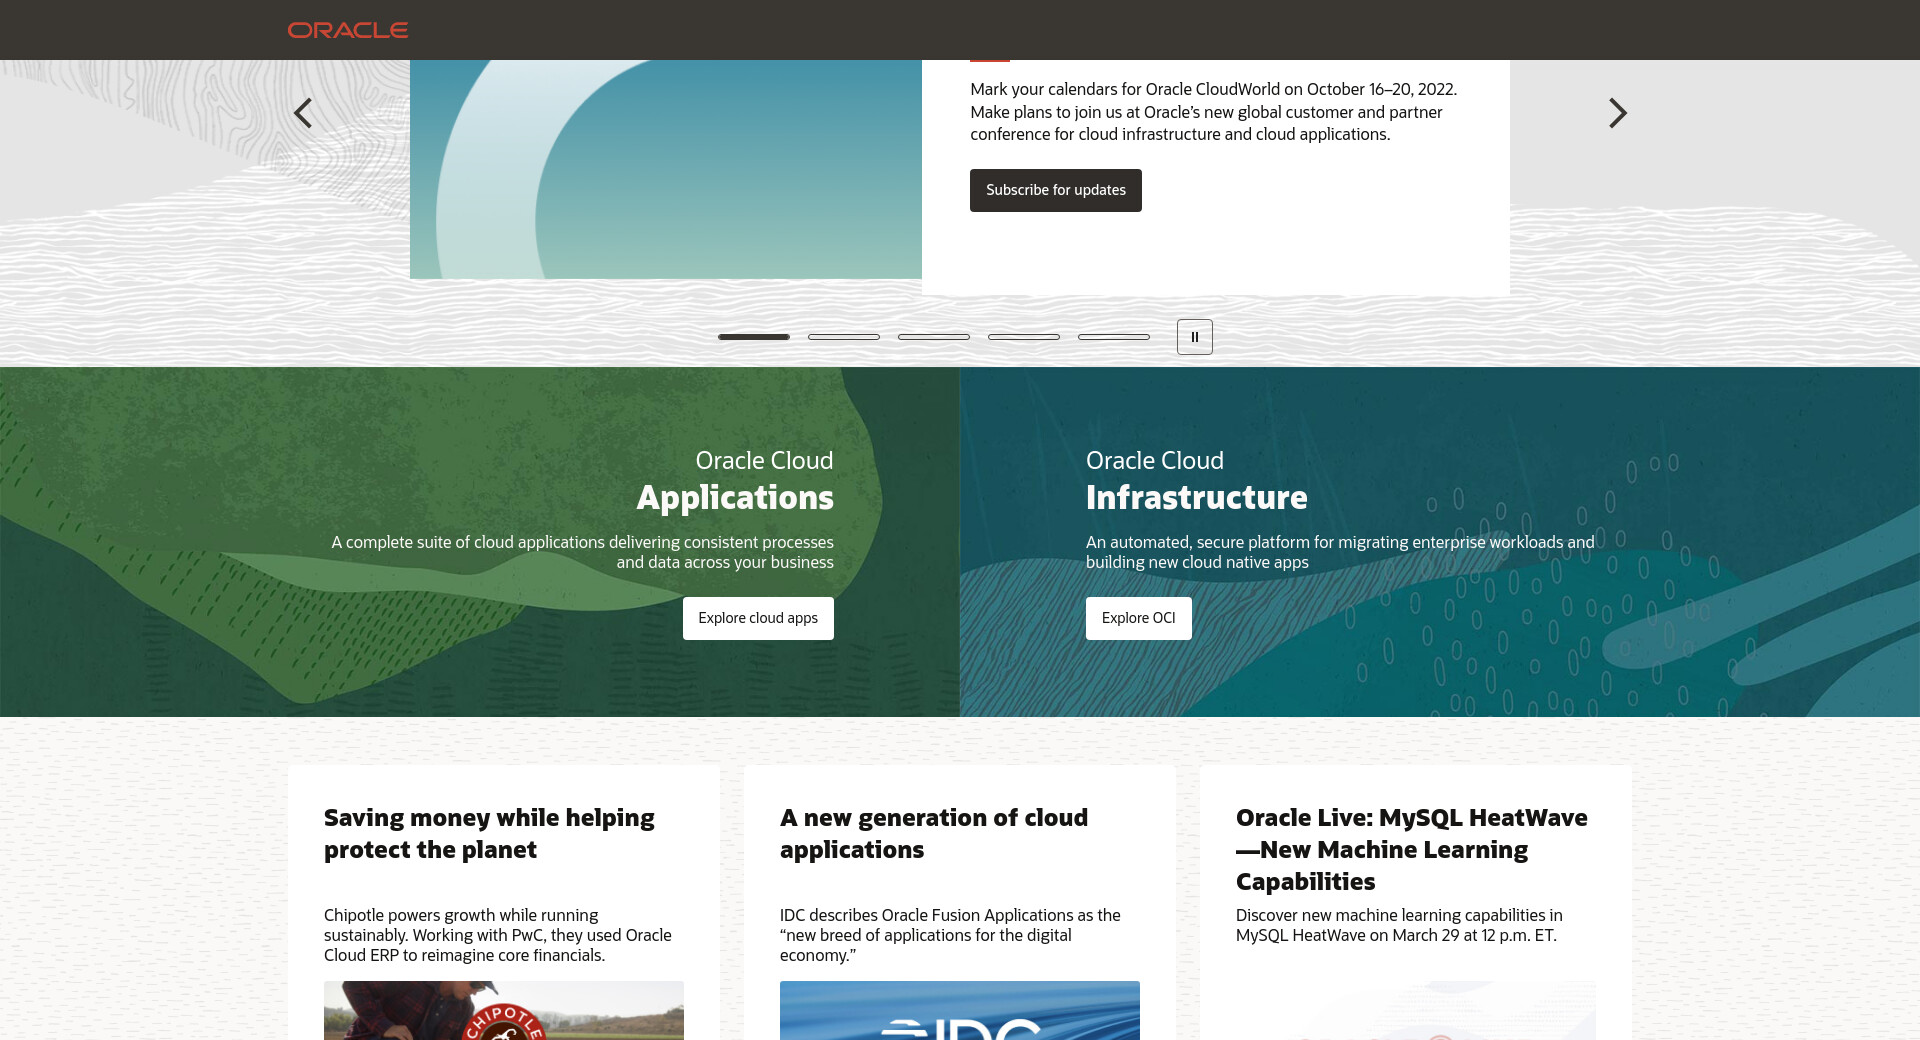Image resolution: width=1920 pixels, height=1040 pixels.
Task: Select the first carousel slide indicator
Action: coord(754,337)
